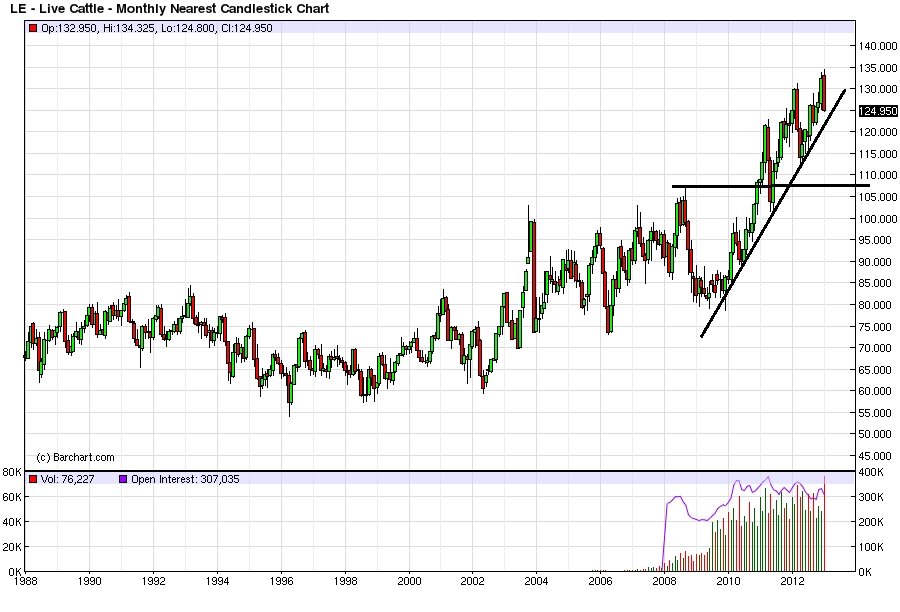This screenshot has width=900, height=612.
Task: Click the 115.000 price axis label
Action: tap(878, 154)
